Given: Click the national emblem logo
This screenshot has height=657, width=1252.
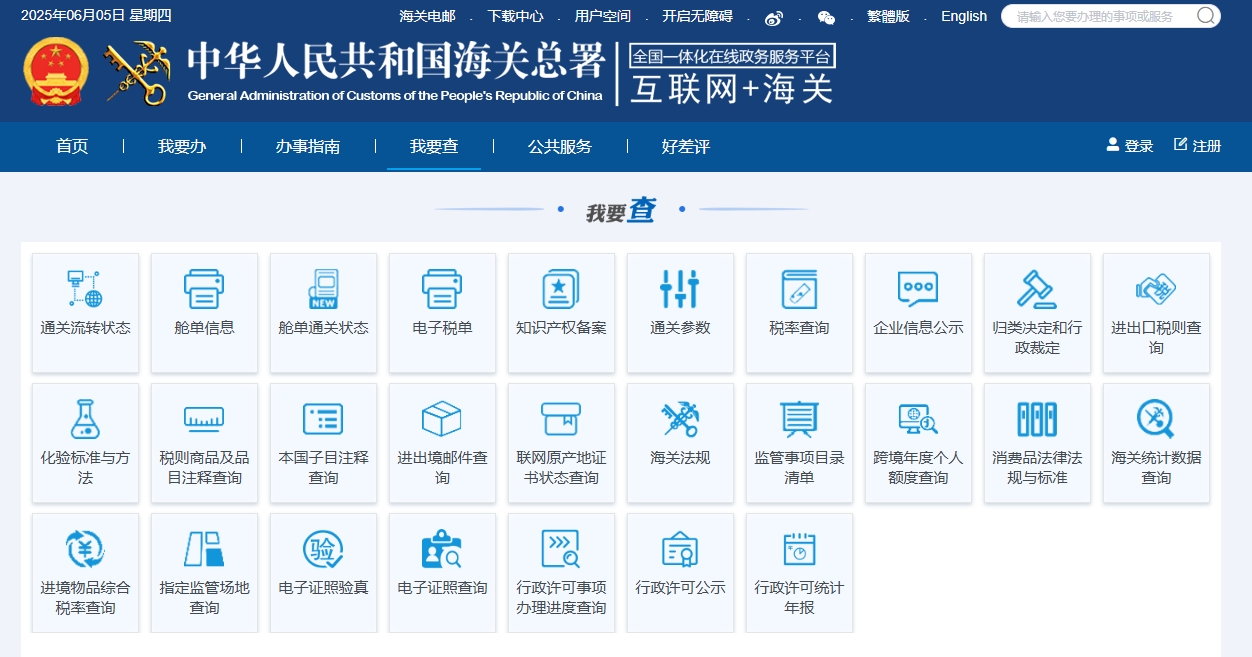Looking at the screenshot, I should [x=56, y=71].
